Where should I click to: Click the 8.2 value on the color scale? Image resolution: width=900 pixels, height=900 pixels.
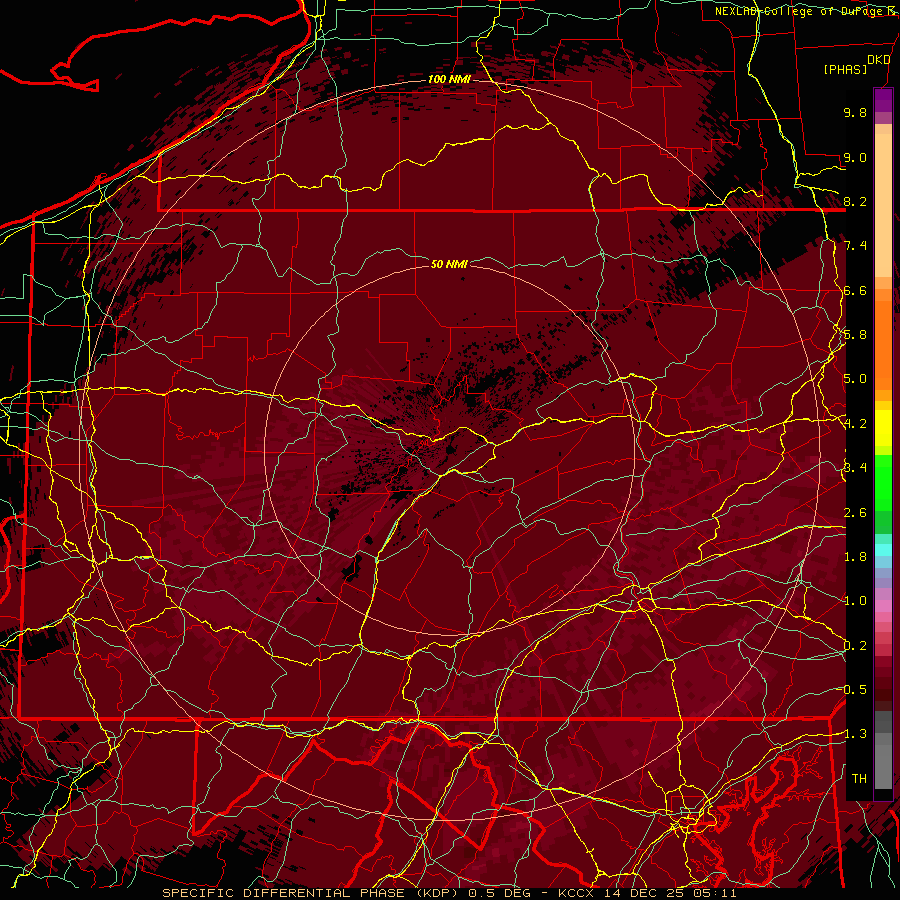(x=855, y=201)
